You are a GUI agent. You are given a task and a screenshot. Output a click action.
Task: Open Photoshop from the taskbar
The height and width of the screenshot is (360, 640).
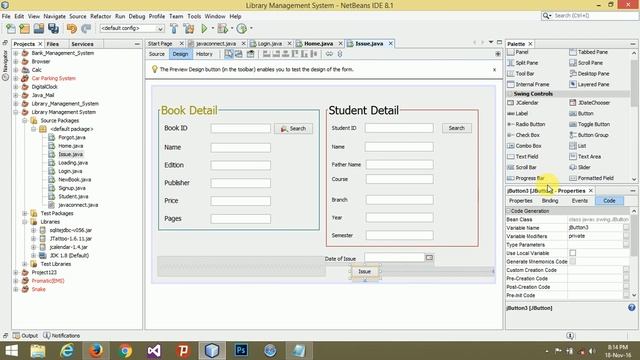coord(241,351)
